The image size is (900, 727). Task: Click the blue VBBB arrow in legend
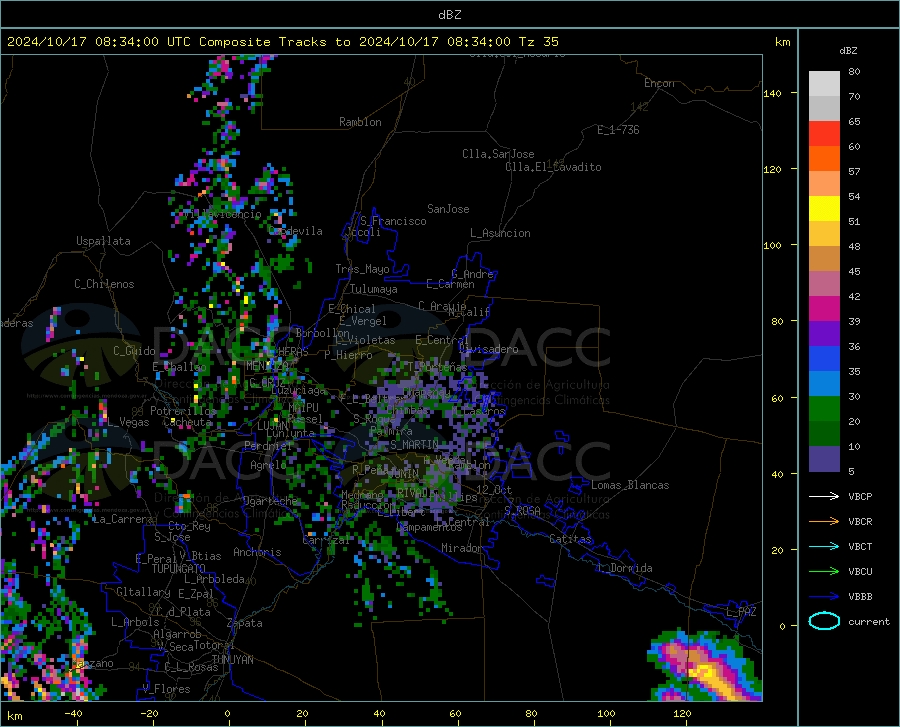tap(824, 597)
